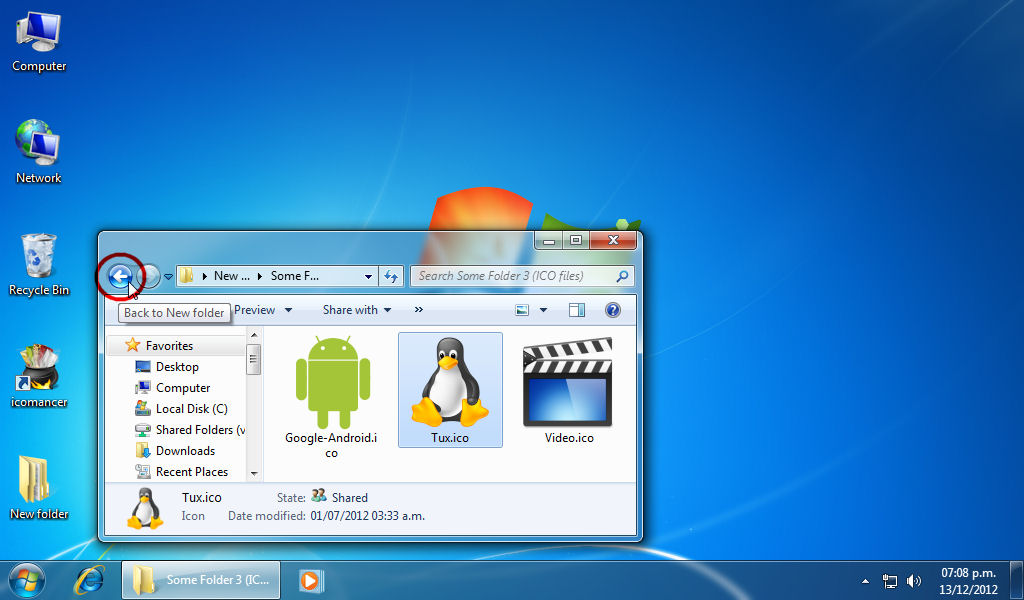
Task: Select Downloads in the navigation pane
Action: pyautogui.click(x=185, y=450)
